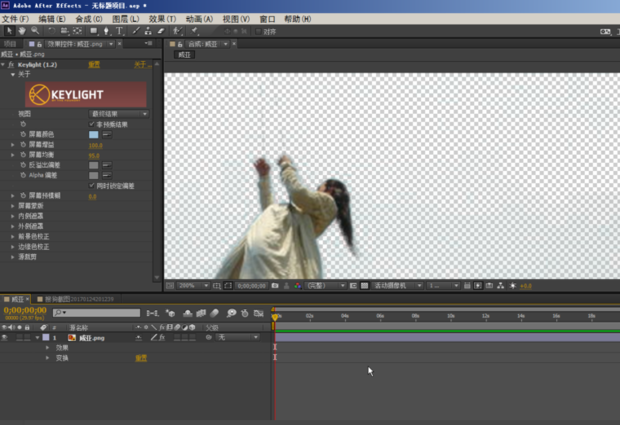Click the reset exposure icon in viewer
The height and width of the screenshot is (425, 620).
click(513, 285)
